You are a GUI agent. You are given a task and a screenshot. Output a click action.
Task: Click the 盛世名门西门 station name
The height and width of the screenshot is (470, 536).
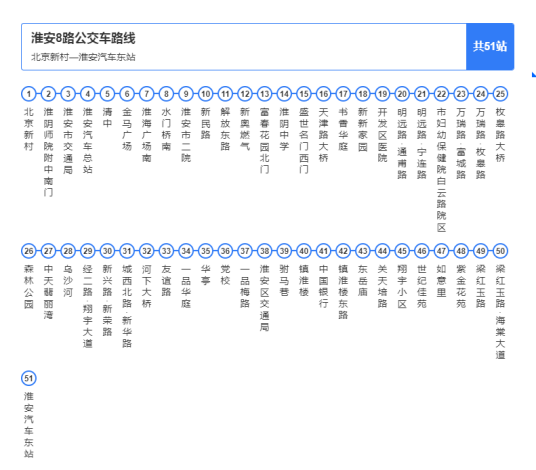pos(304,141)
